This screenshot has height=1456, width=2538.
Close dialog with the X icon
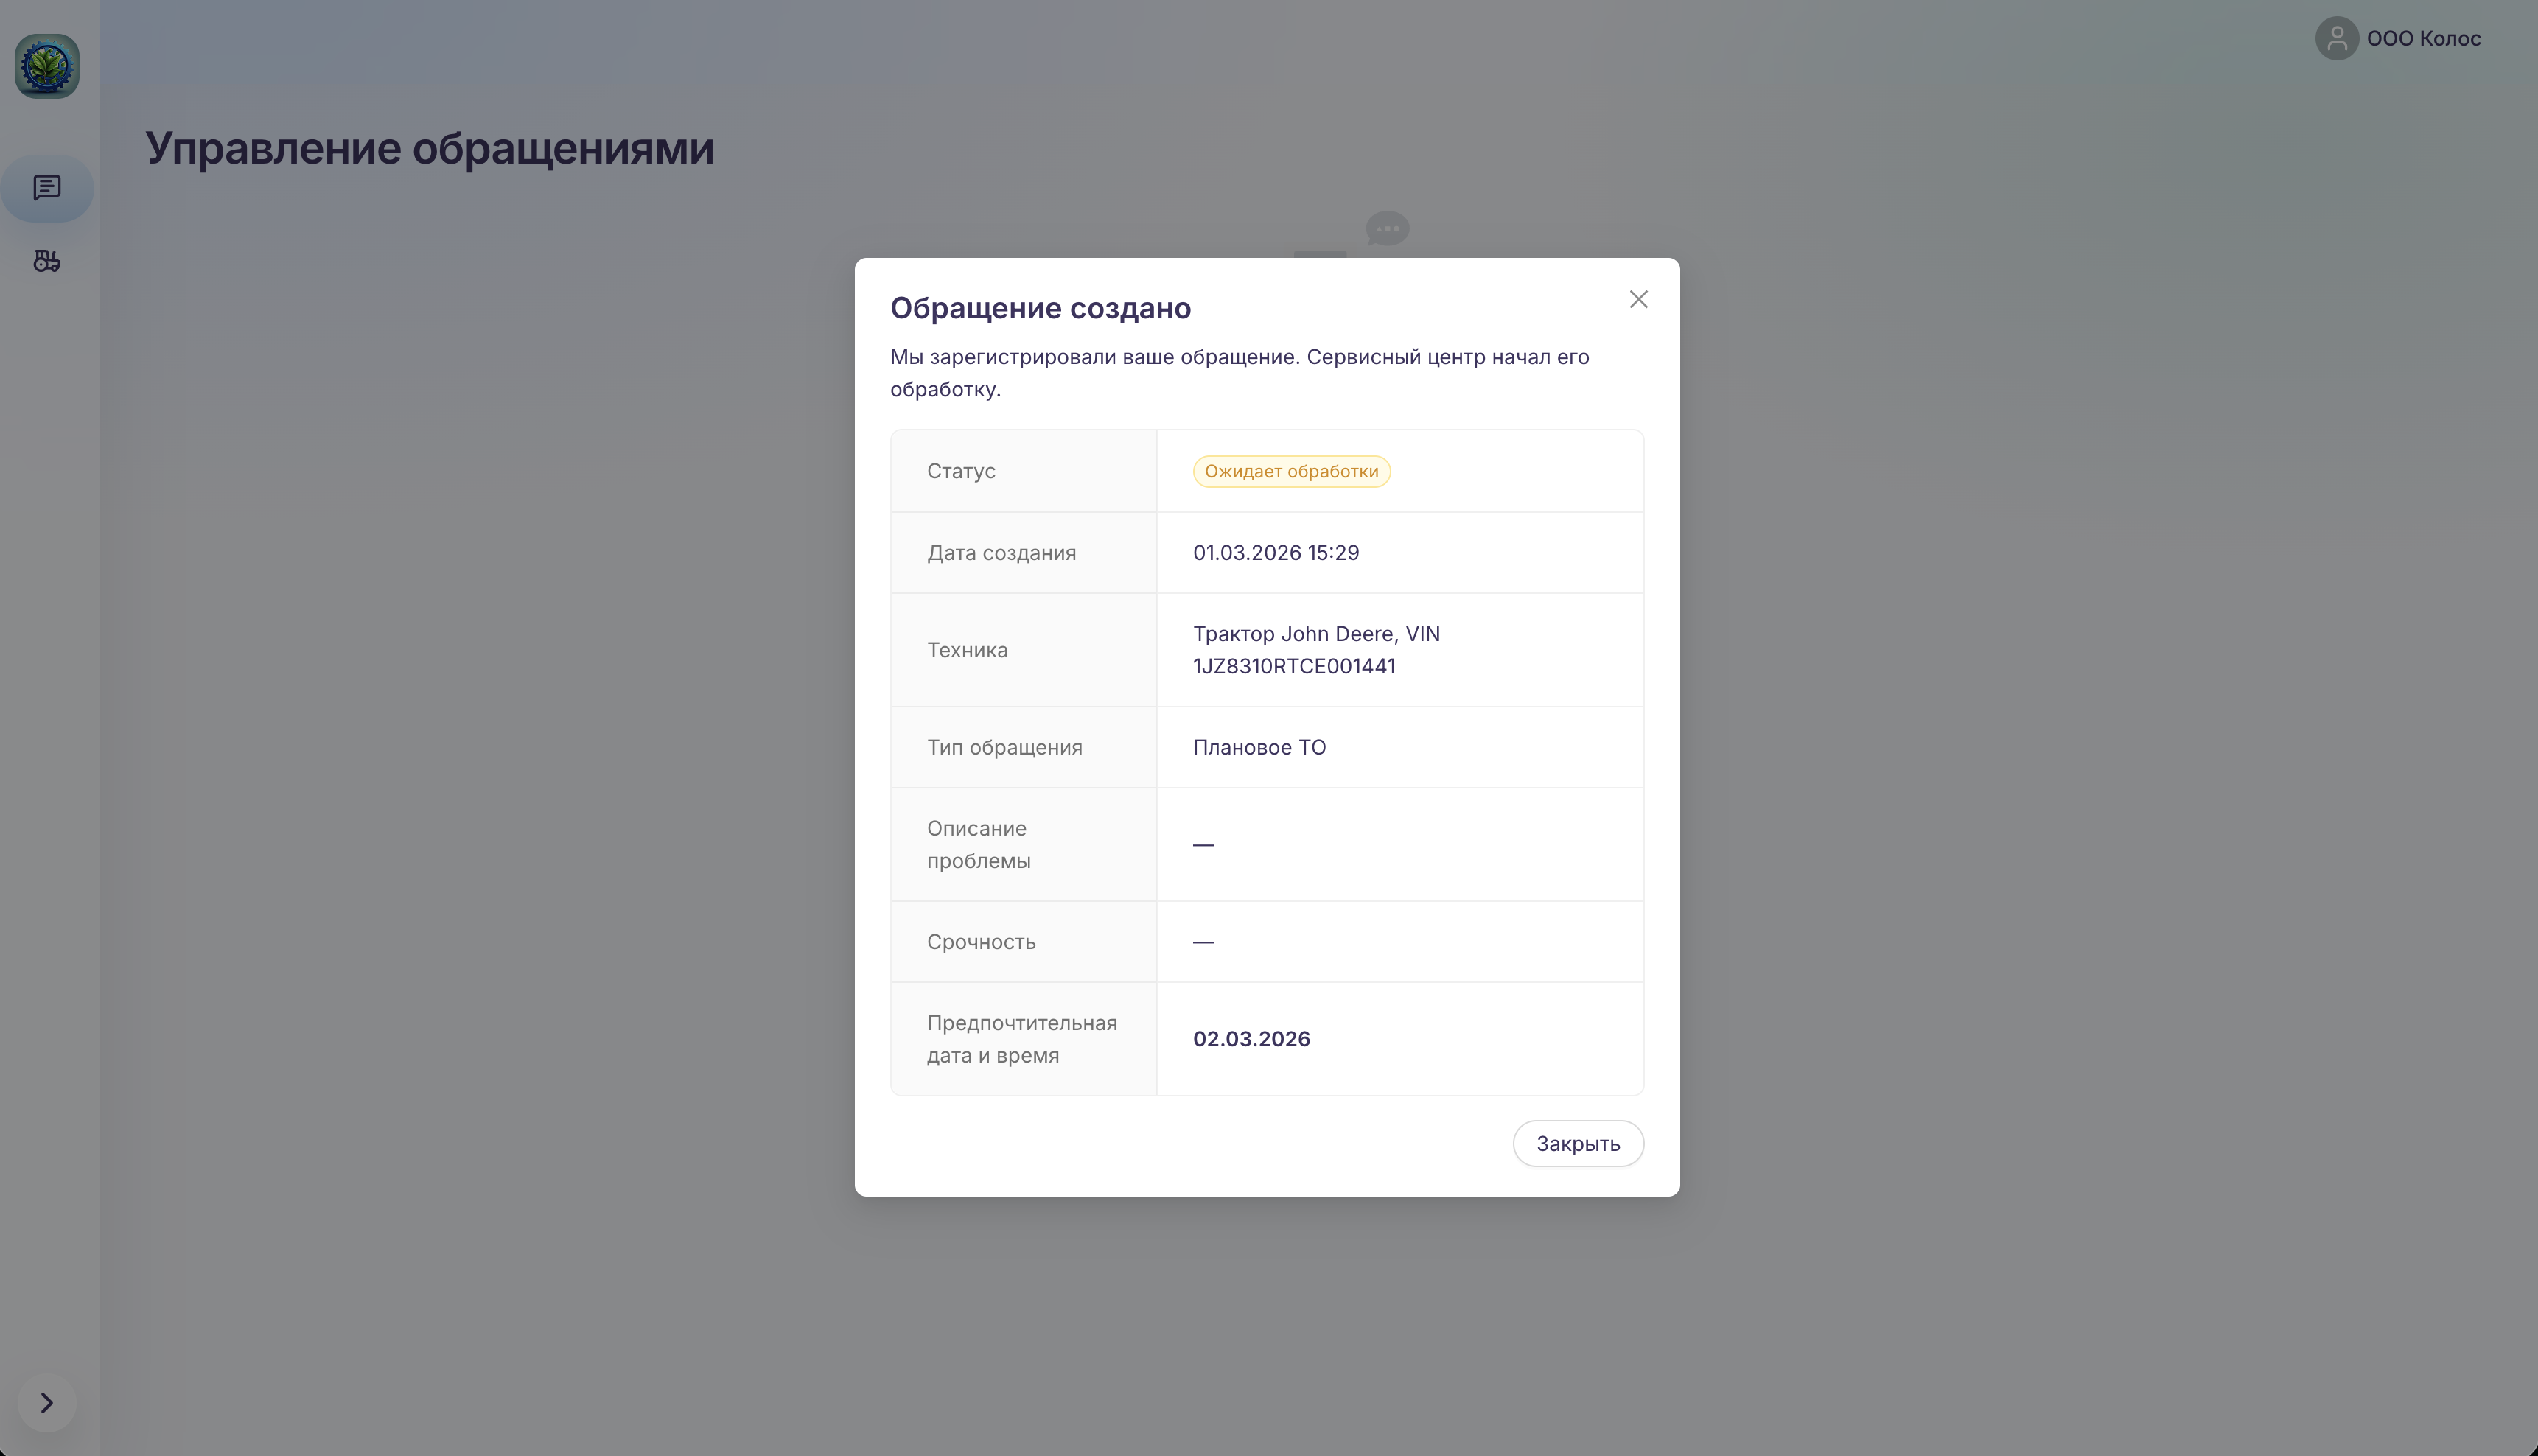click(x=1638, y=299)
